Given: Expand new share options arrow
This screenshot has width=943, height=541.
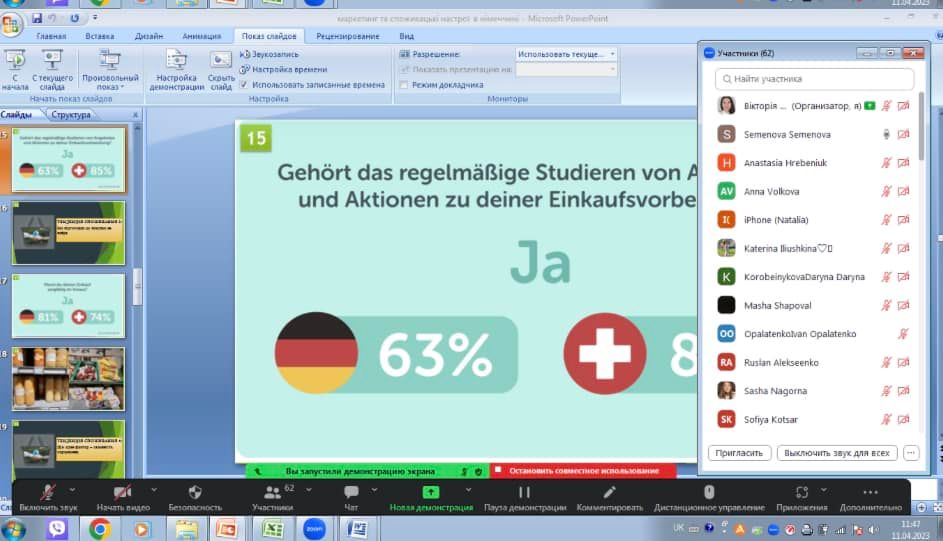Looking at the screenshot, I should click(x=468, y=490).
